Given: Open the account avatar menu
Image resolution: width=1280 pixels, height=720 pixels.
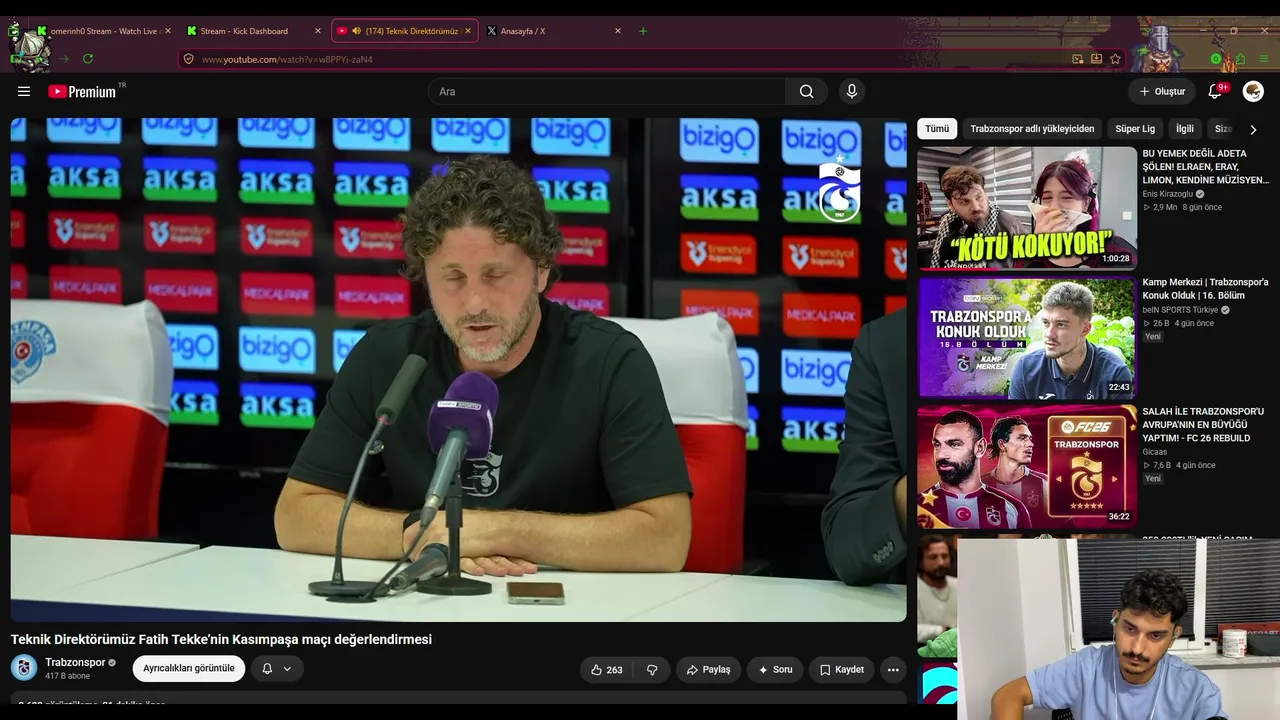Looking at the screenshot, I should tap(1253, 91).
